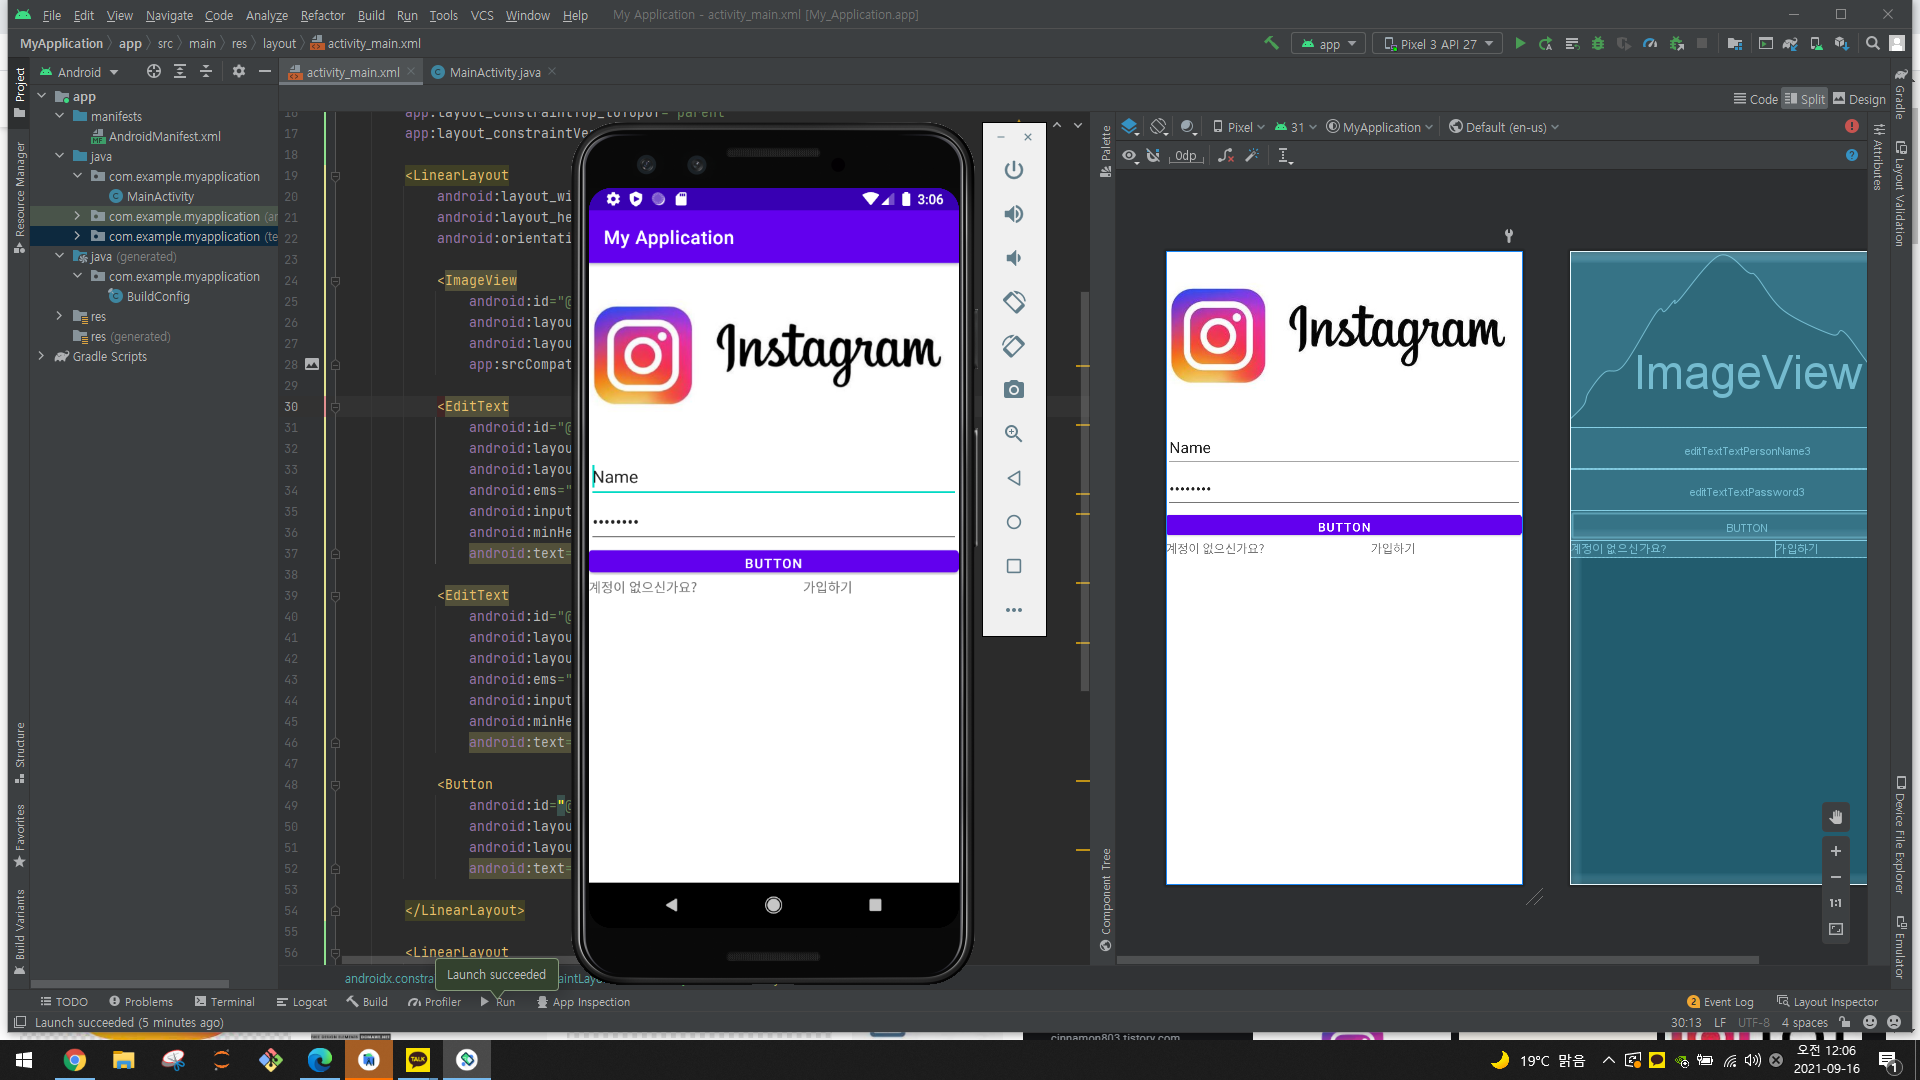Open the Refactor menu
Viewport: 1920px width, 1080px height.
pos(322,15)
